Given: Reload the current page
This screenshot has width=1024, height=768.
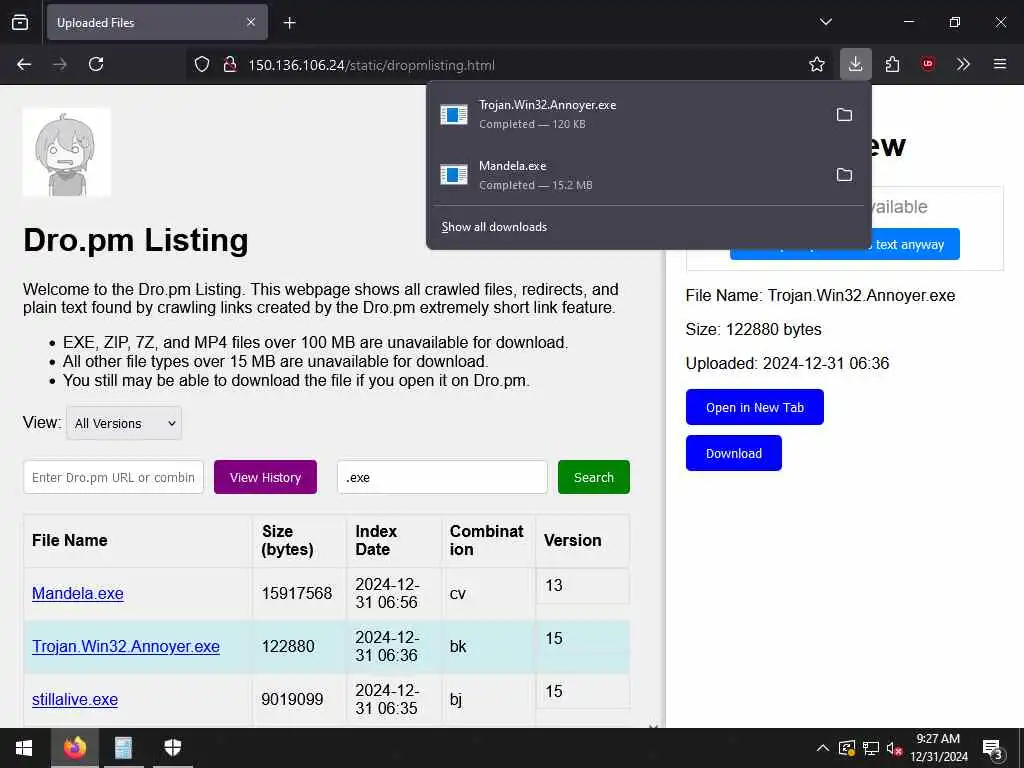Looking at the screenshot, I should click(x=96, y=64).
